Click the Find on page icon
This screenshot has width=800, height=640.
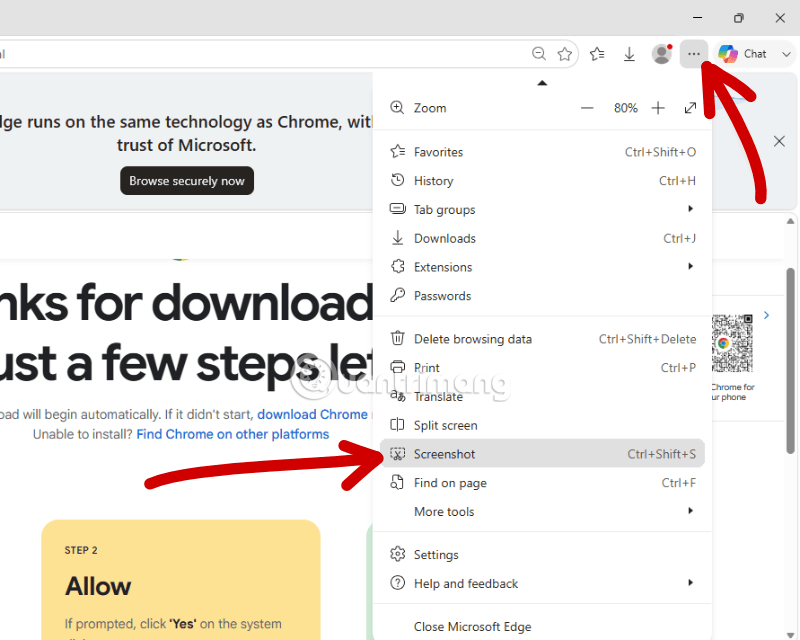coord(397,482)
